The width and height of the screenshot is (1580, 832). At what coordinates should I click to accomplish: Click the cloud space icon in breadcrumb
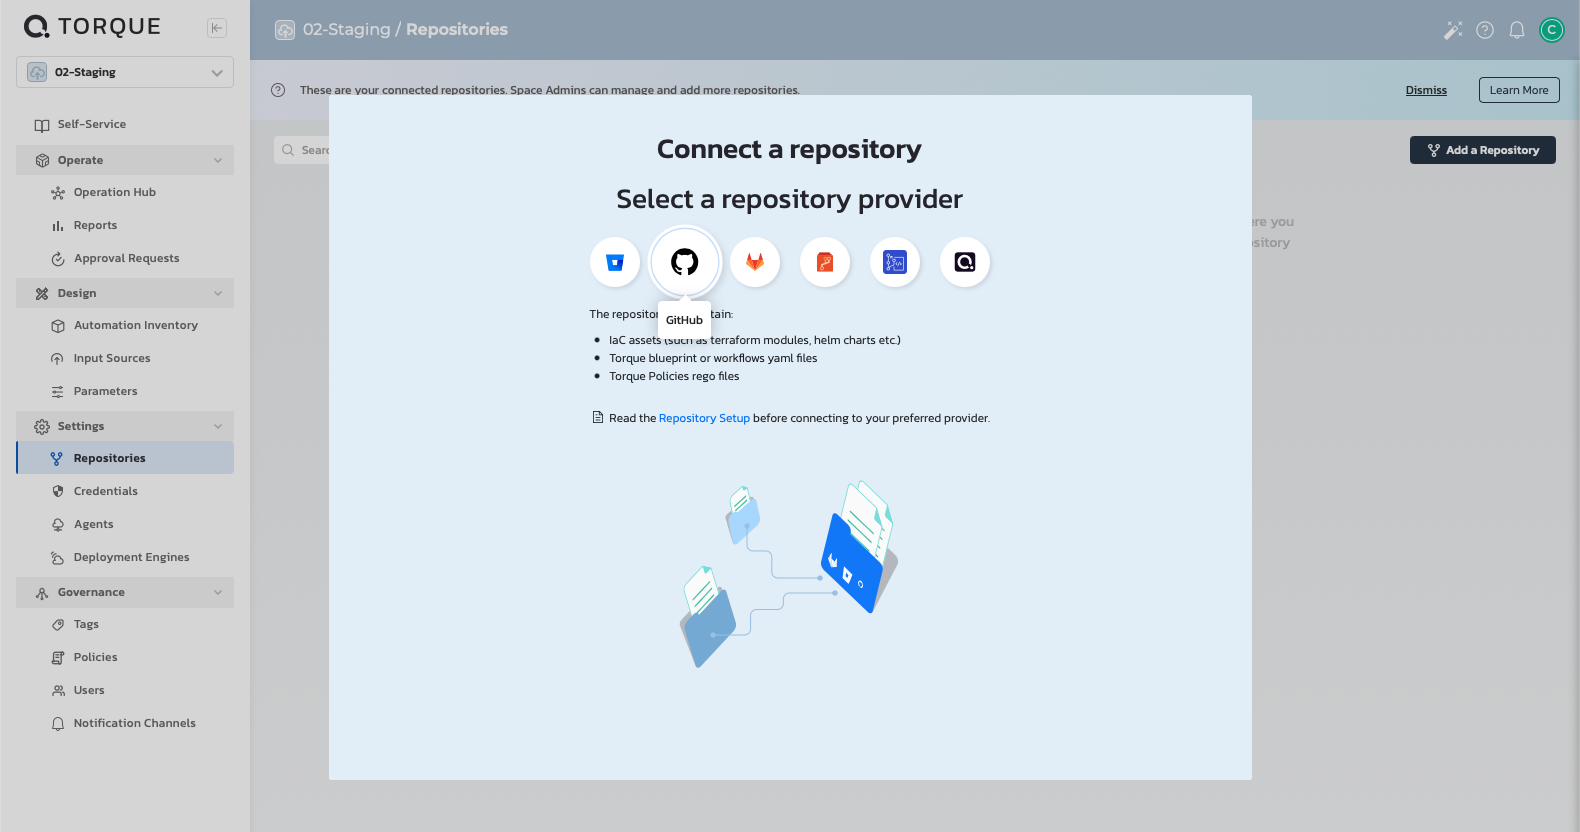[285, 30]
